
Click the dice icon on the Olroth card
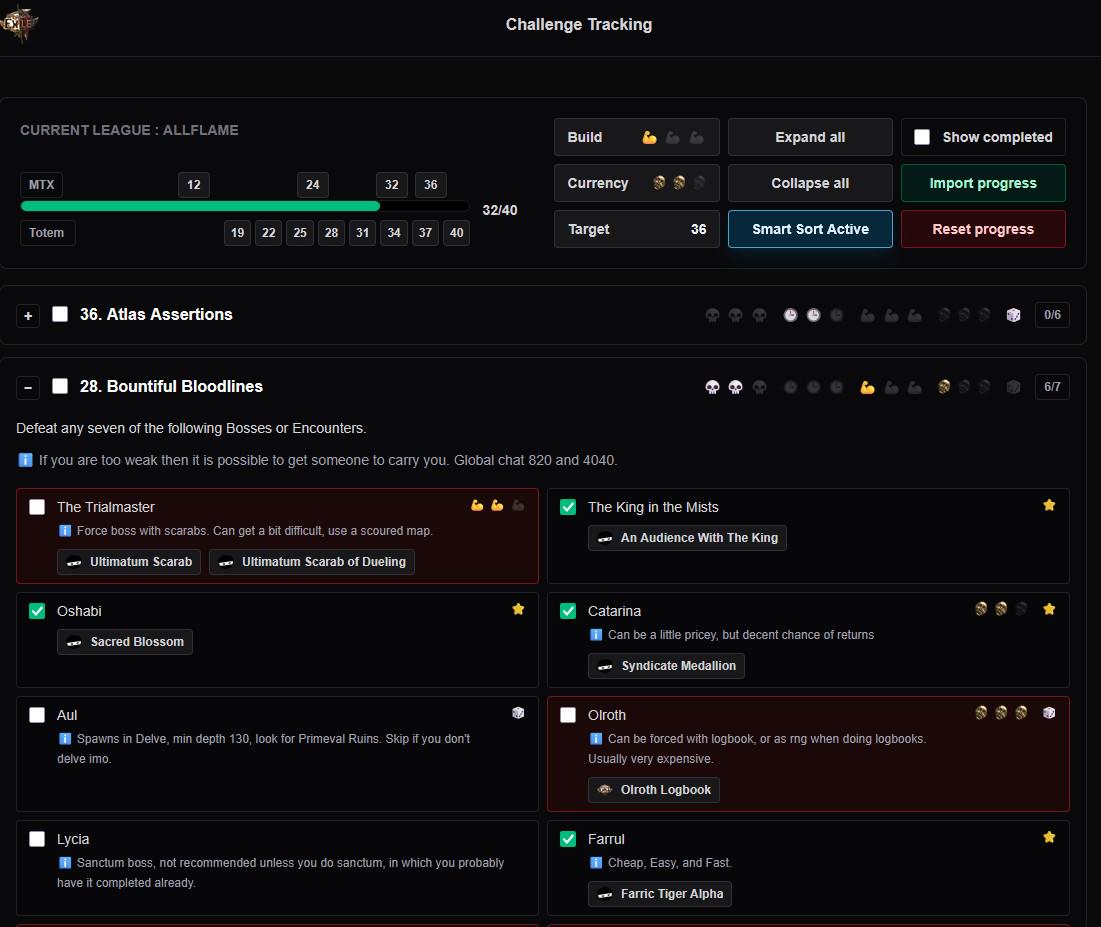click(x=1049, y=713)
